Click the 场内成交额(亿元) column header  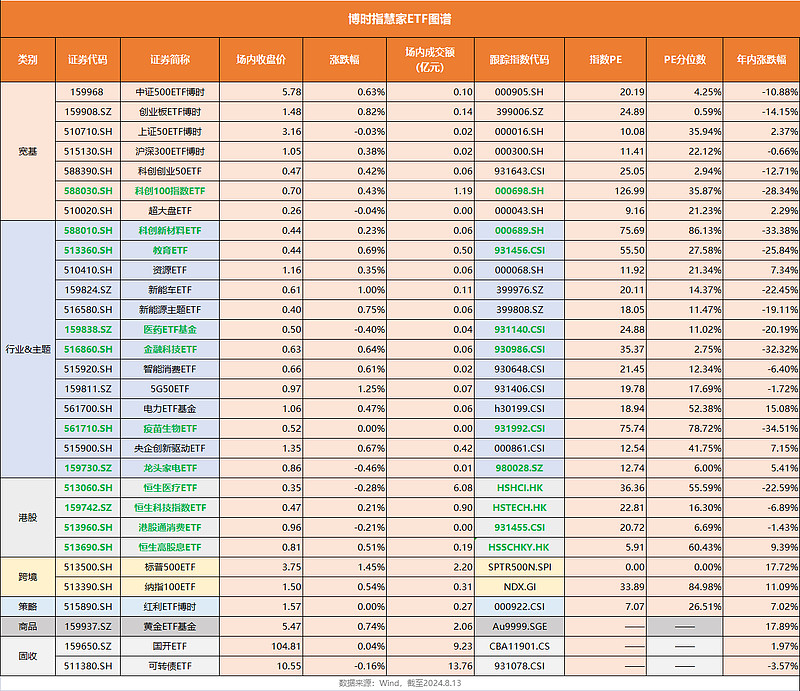pyautogui.click(x=430, y=60)
